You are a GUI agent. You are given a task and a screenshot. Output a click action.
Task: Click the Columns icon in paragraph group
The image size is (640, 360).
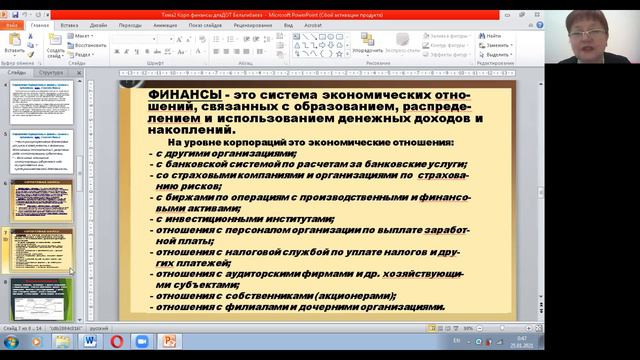260,52
